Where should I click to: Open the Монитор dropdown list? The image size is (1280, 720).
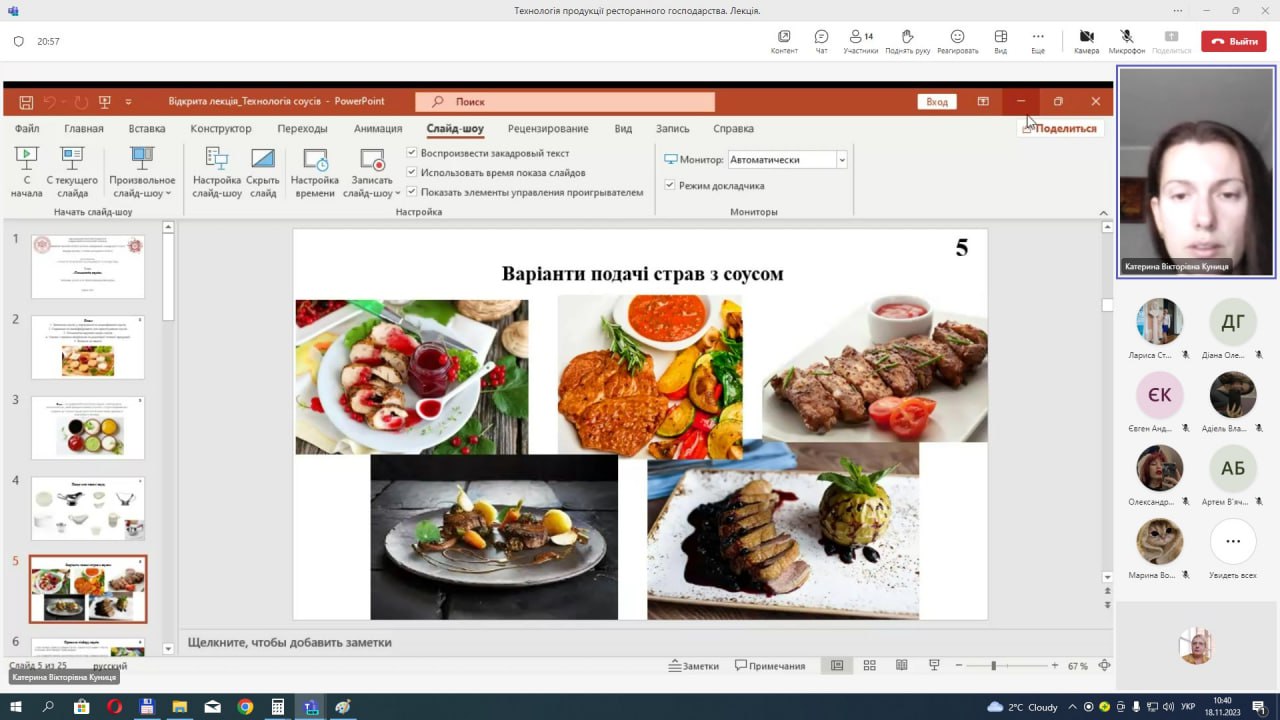841,160
